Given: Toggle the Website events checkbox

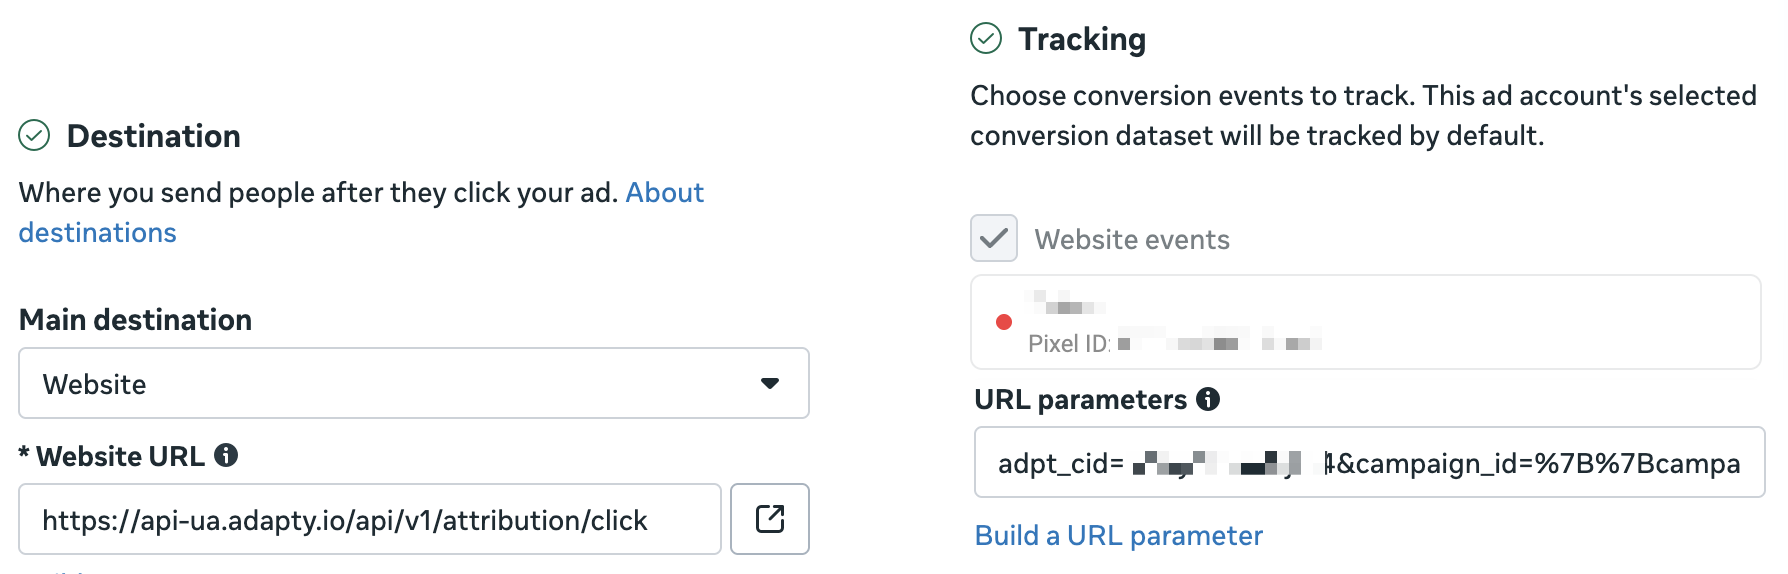Looking at the screenshot, I should pyautogui.click(x=994, y=239).
